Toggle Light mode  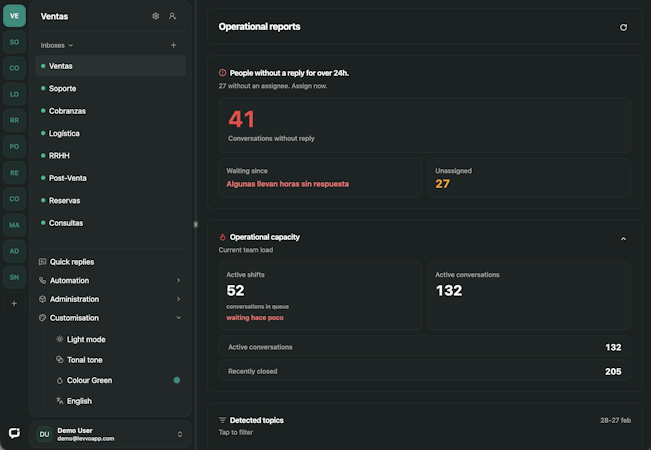point(86,340)
